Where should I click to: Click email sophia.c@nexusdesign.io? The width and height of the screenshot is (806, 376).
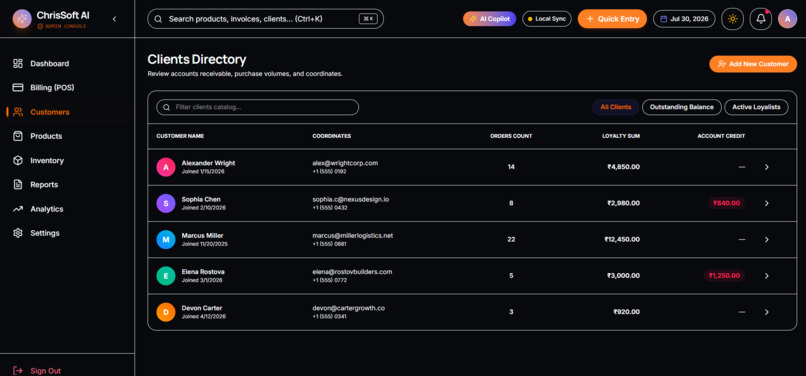click(x=351, y=199)
